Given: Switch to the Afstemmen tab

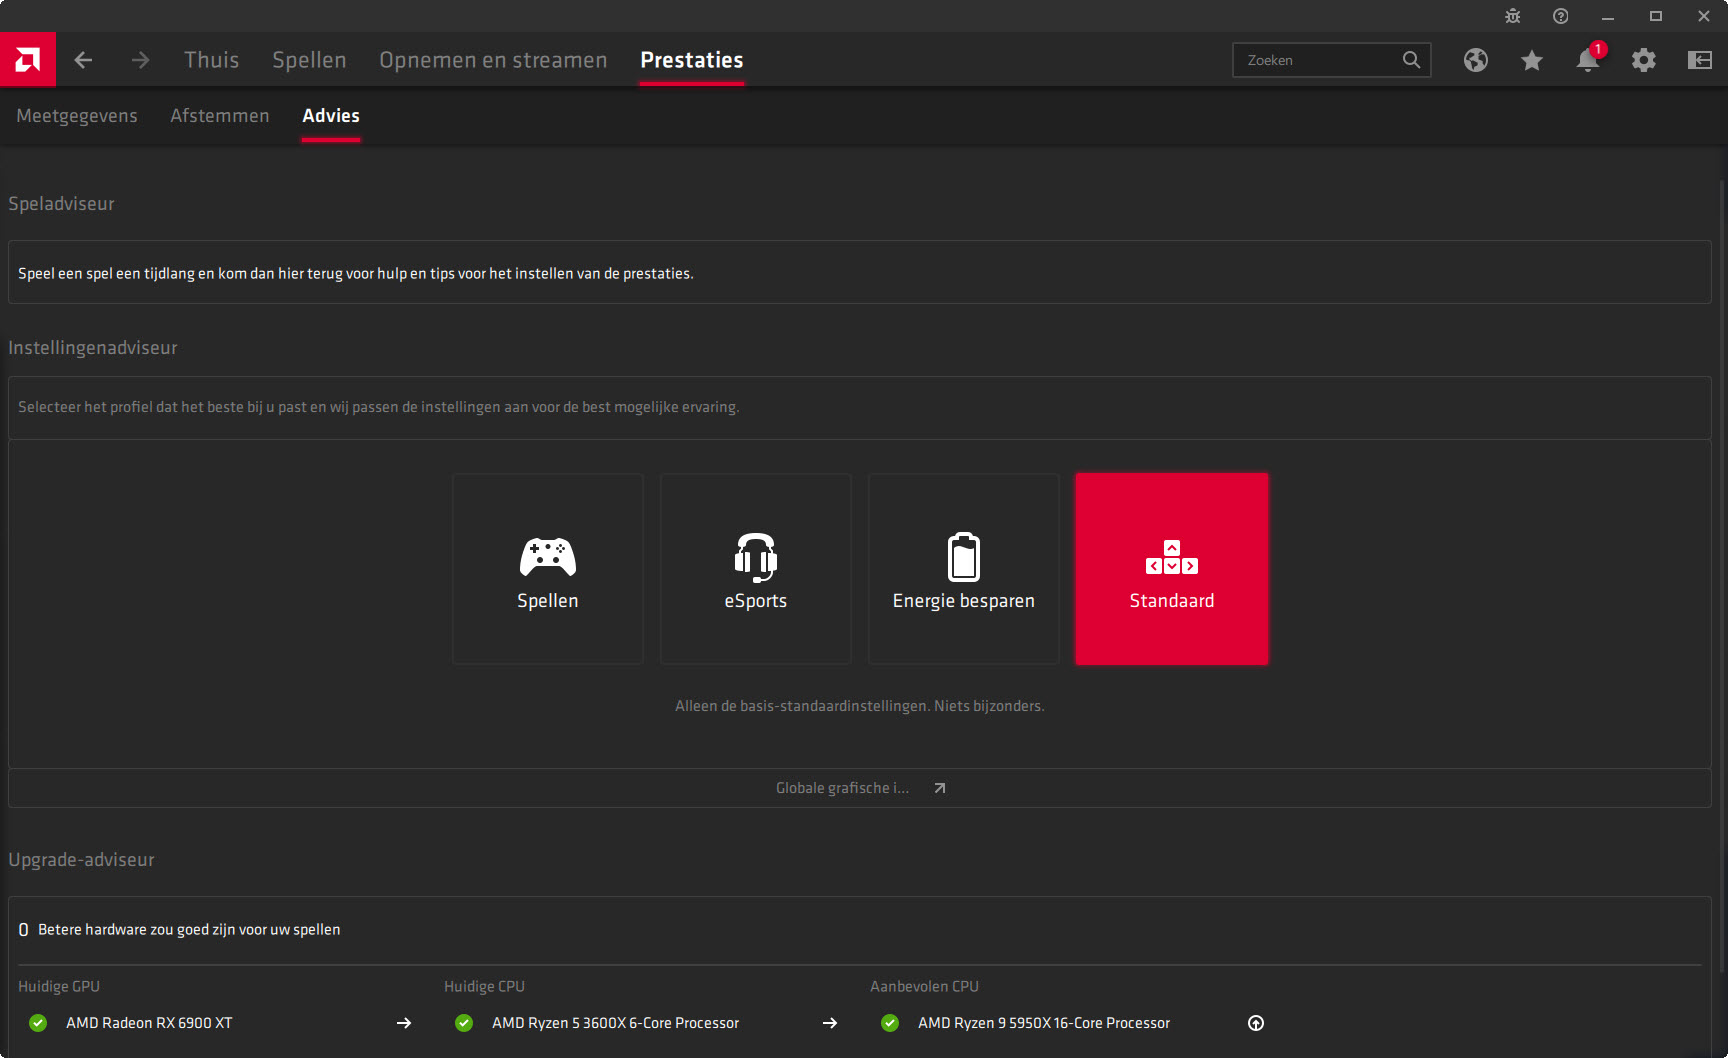Looking at the screenshot, I should pos(220,116).
